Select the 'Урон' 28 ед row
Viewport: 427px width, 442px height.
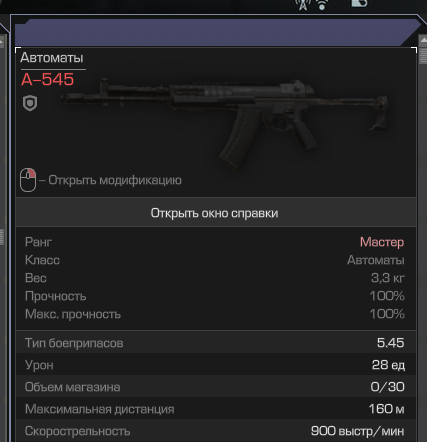(x=216, y=365)
